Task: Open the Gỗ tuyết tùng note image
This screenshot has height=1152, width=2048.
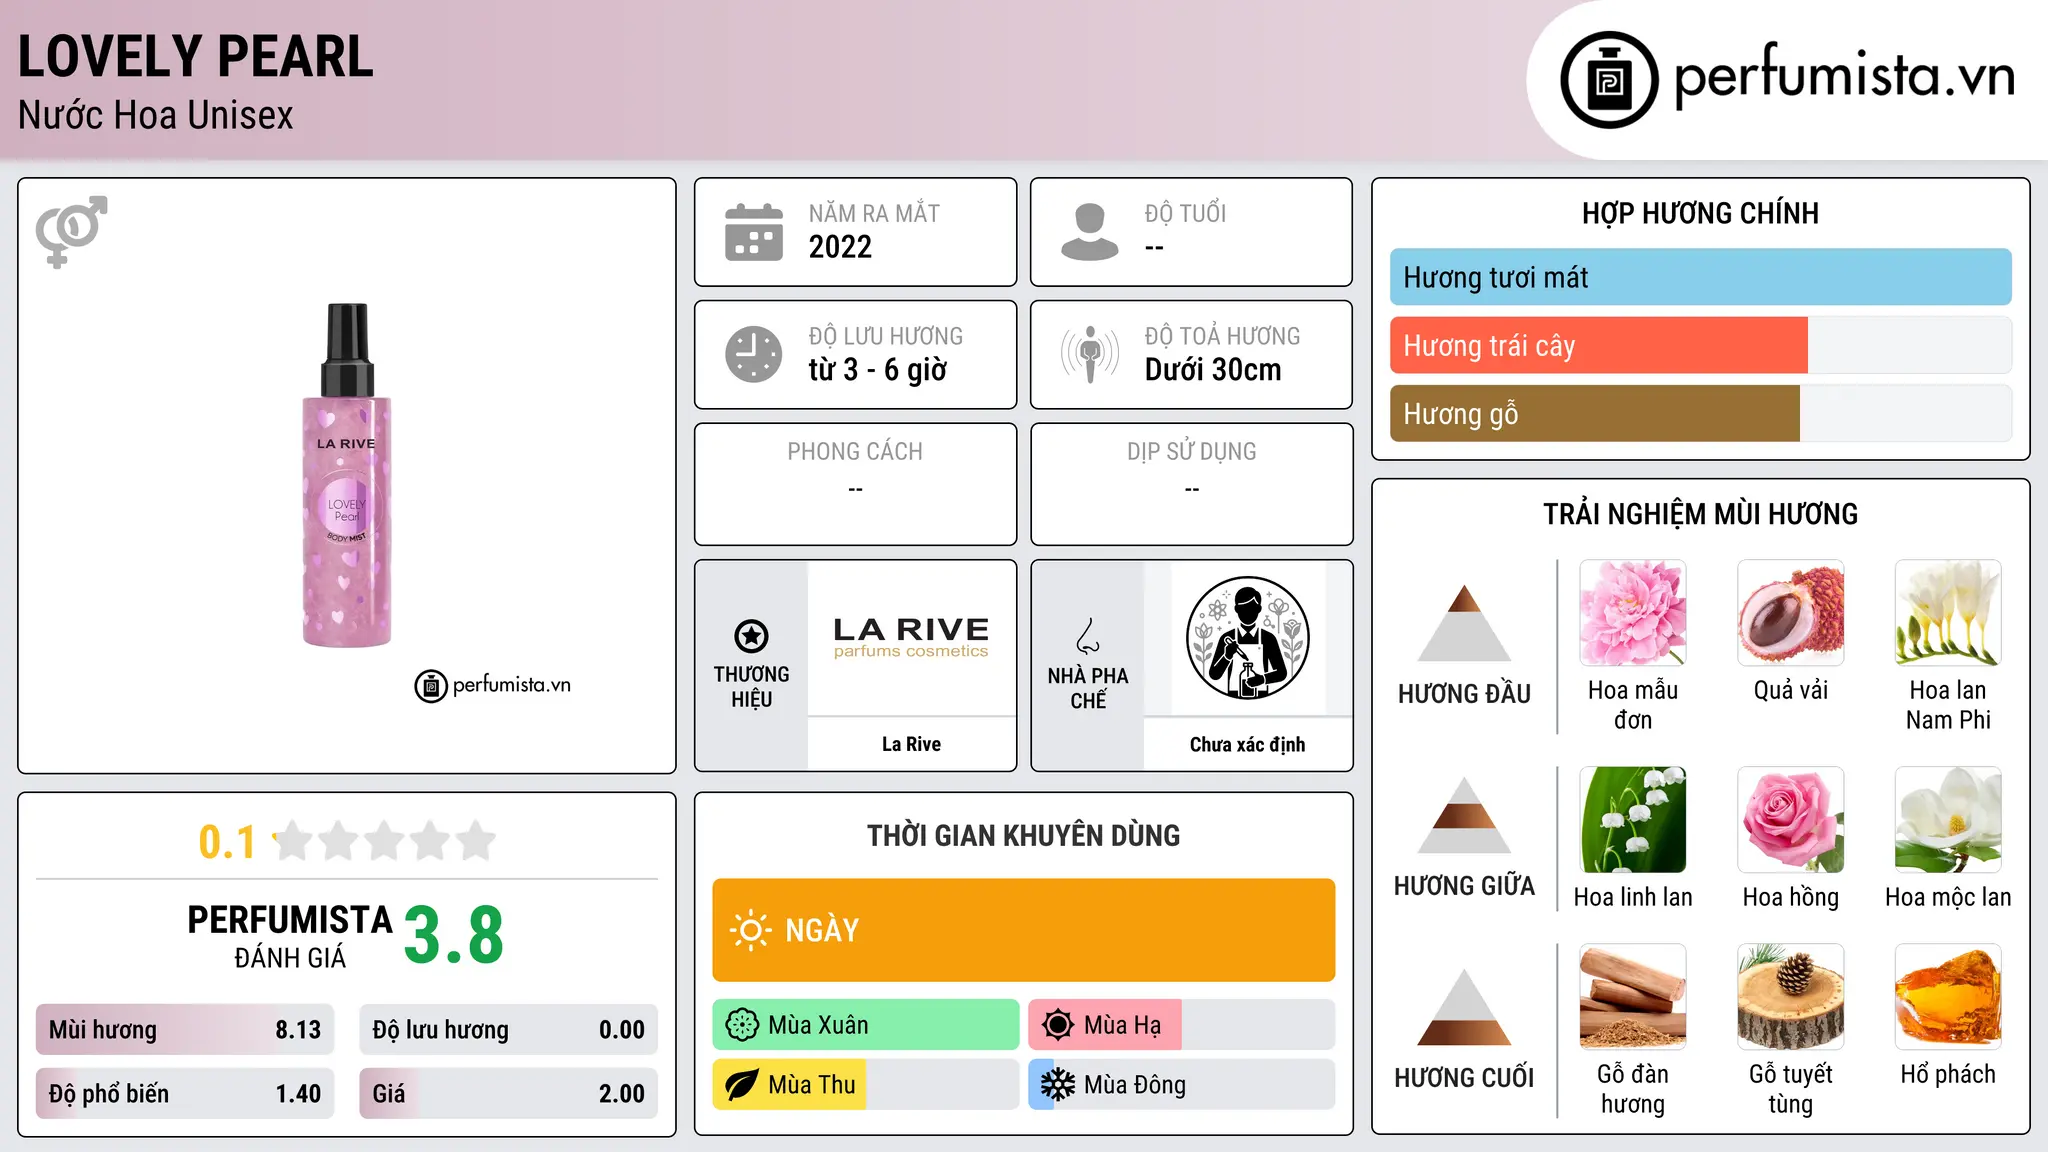Action: (x=1791, y=997)
